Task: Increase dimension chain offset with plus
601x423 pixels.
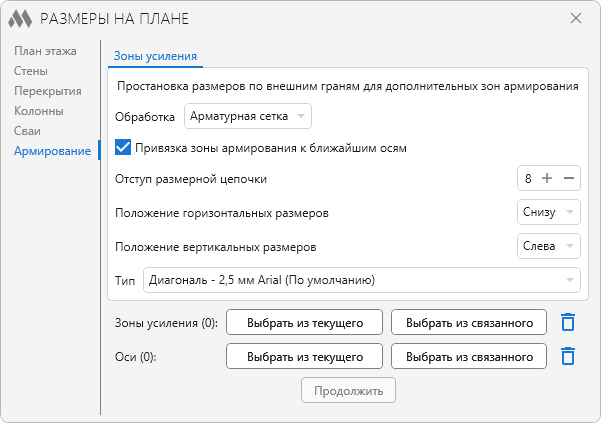Action: 547,178
